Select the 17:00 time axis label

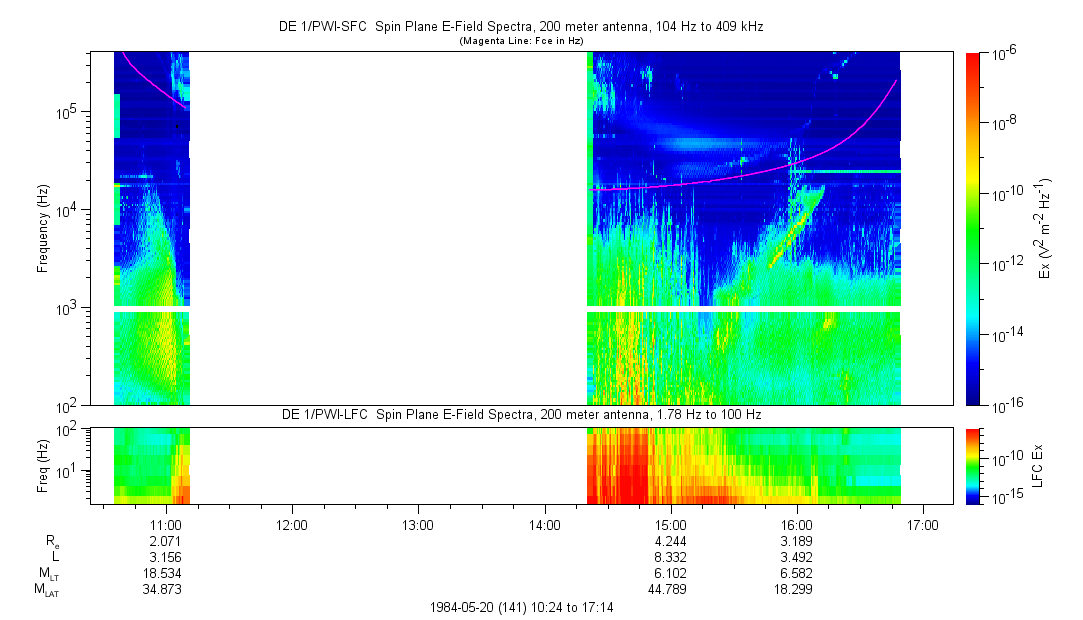[x=921, y=523]
